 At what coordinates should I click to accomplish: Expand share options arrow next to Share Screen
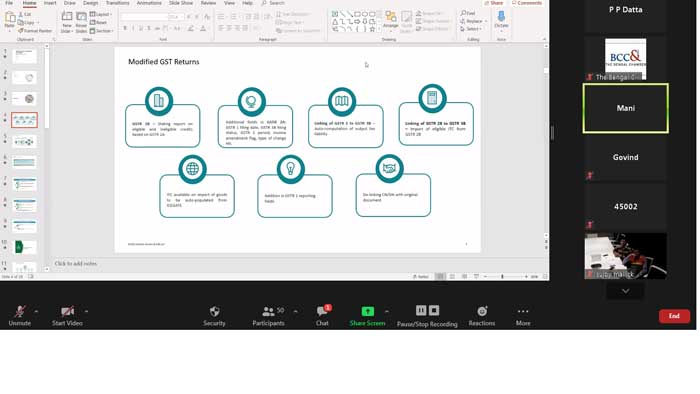[387, 311]
